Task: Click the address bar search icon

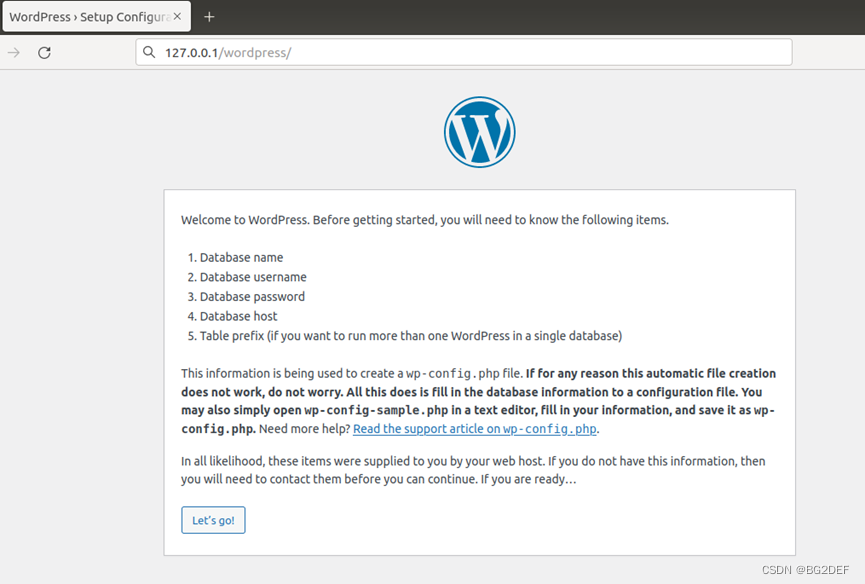Action: click(149, 53)
